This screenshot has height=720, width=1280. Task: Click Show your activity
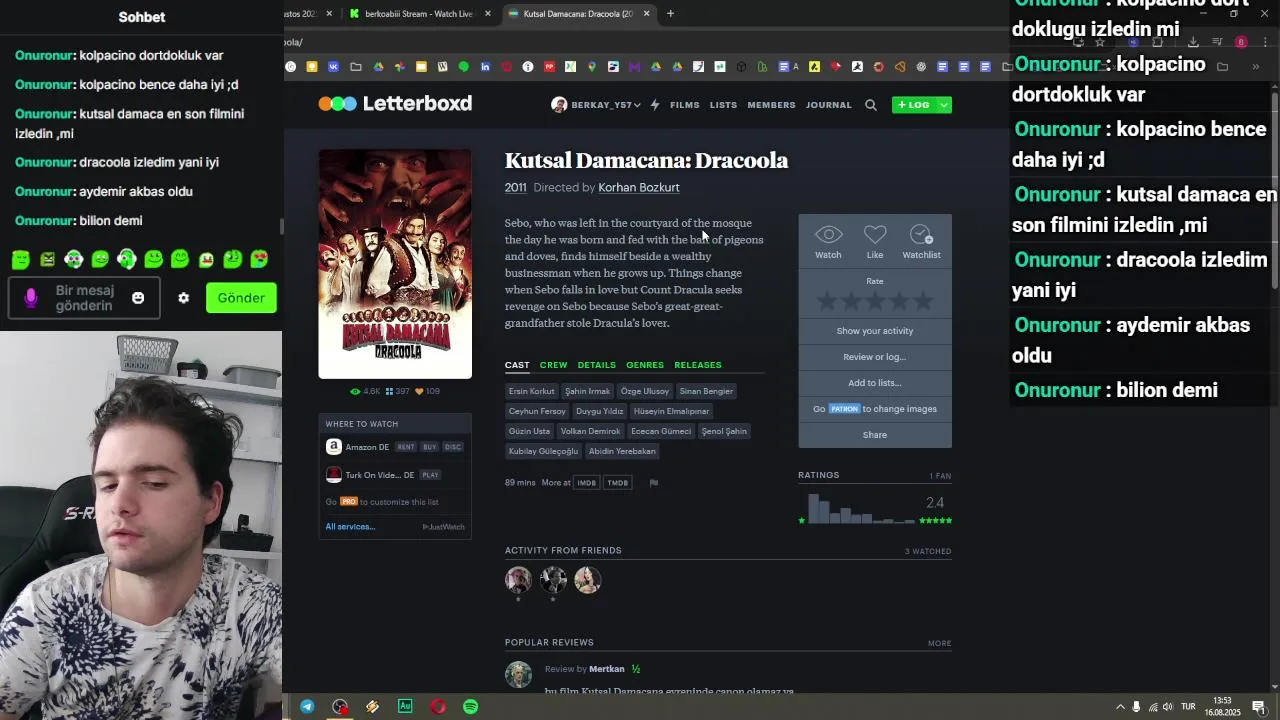[x=875, y=331]
